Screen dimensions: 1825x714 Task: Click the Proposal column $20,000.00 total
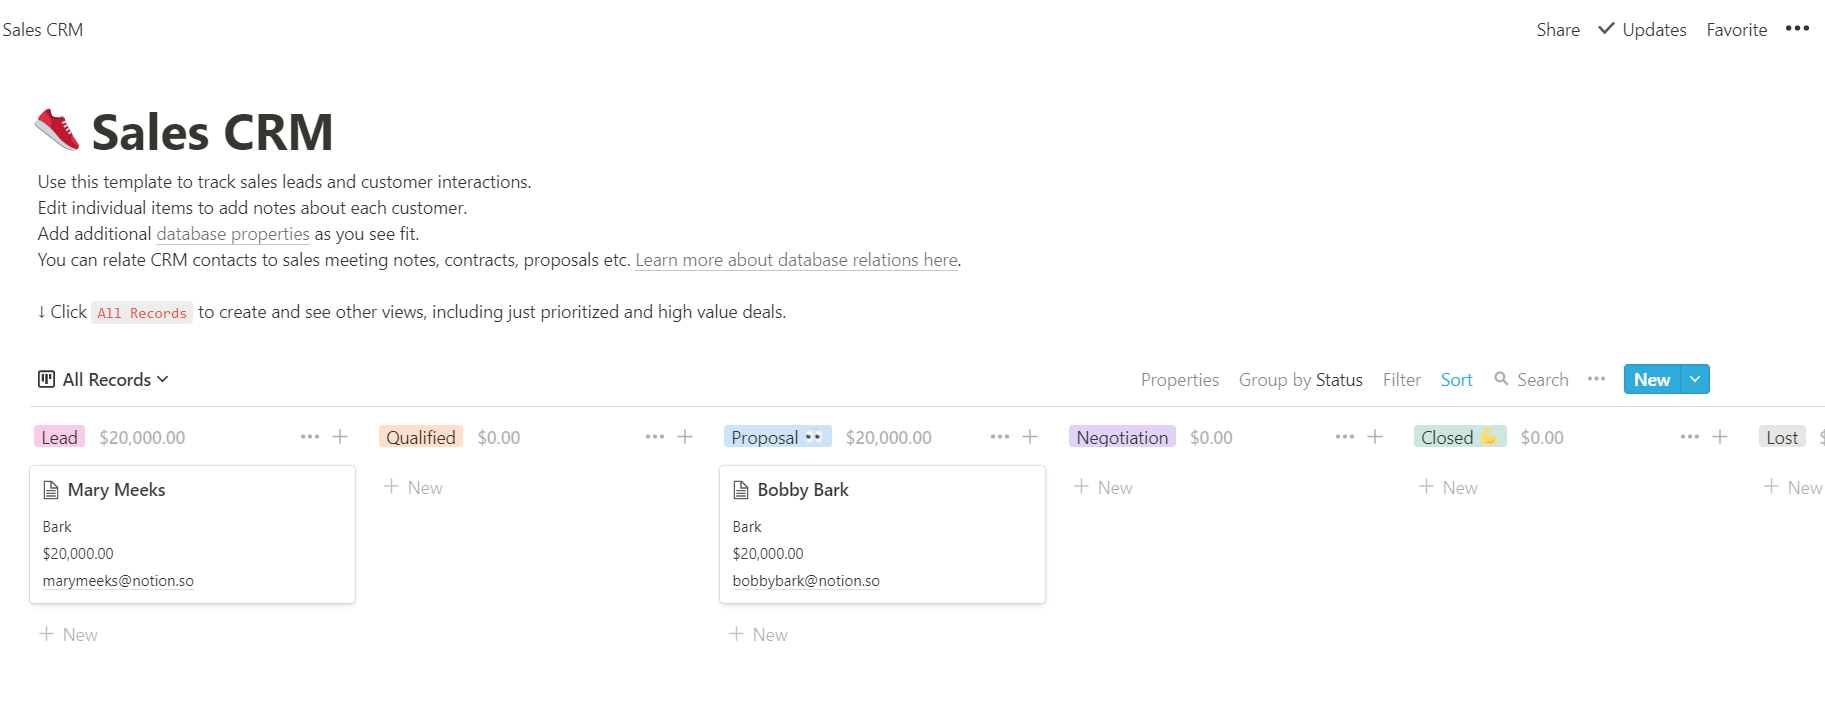click(x=888, y=437)
